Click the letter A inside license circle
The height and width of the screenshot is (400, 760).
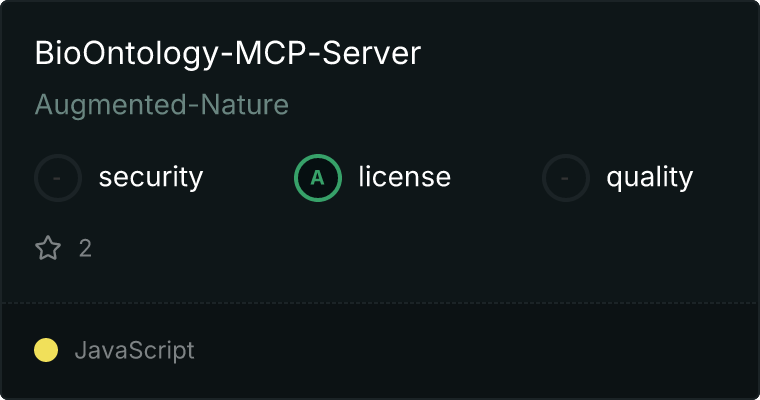click(x=317, y=178)
